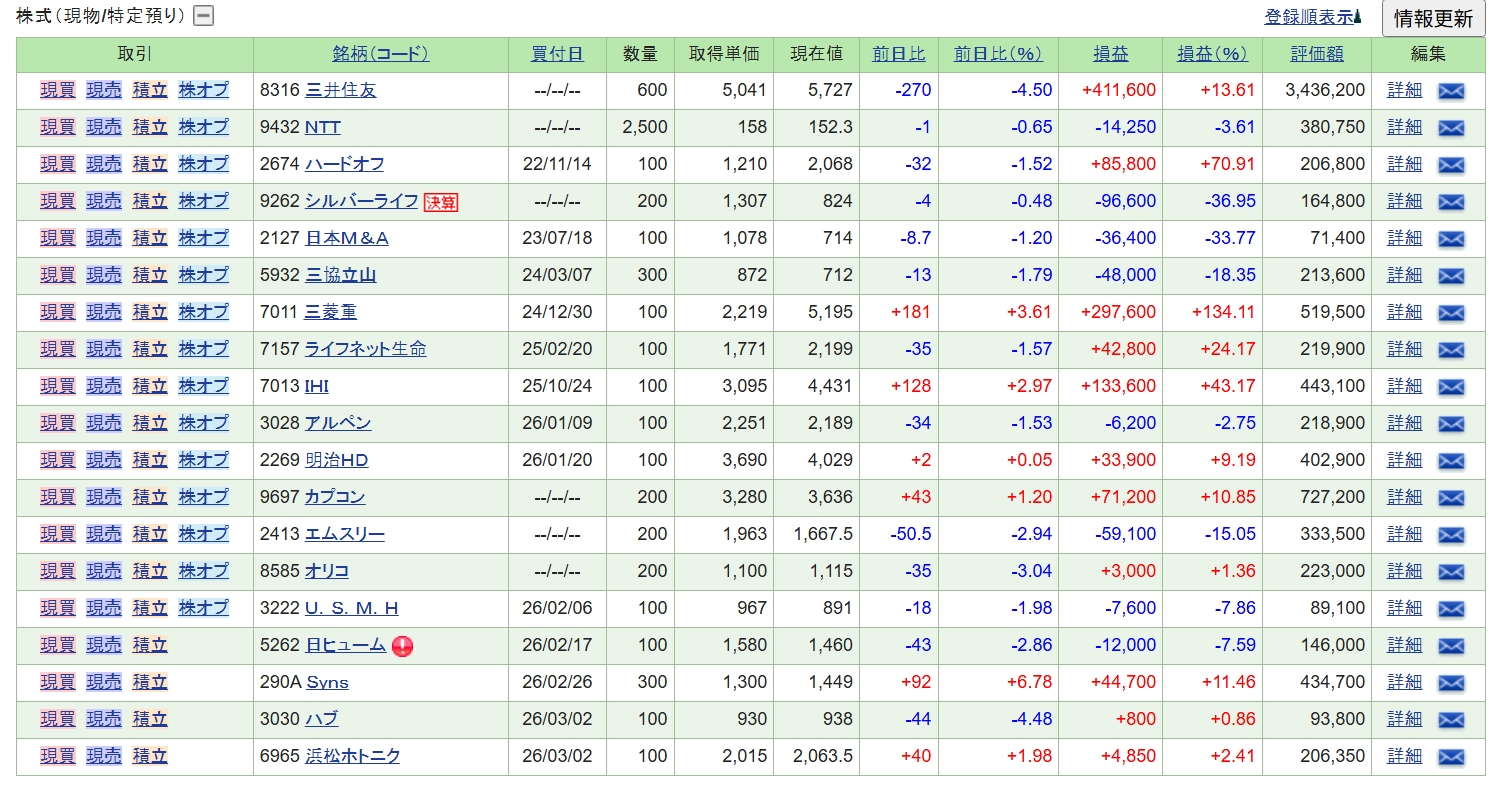Open the 三井住友 stock link

[x=340, y=90]
